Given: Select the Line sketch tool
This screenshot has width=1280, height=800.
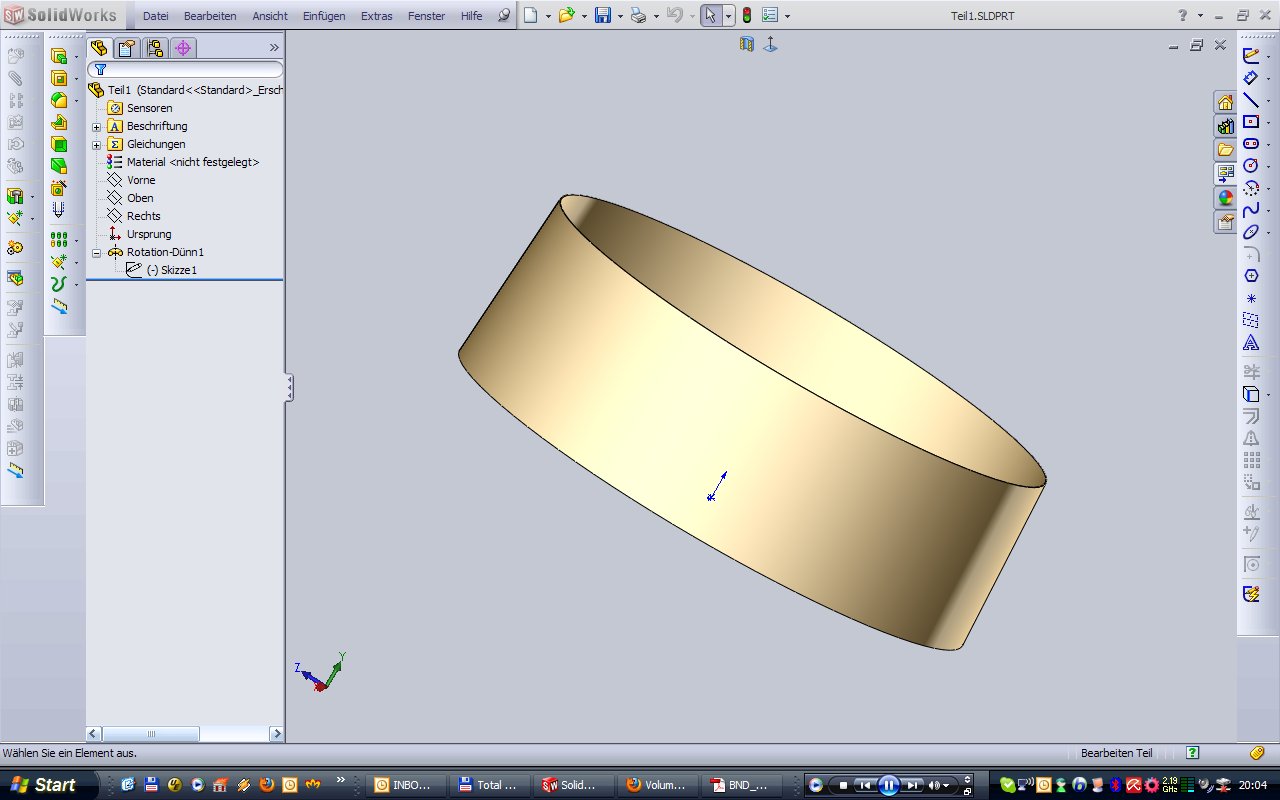Looking at the screenshot, I should (x=1250, y=100).
